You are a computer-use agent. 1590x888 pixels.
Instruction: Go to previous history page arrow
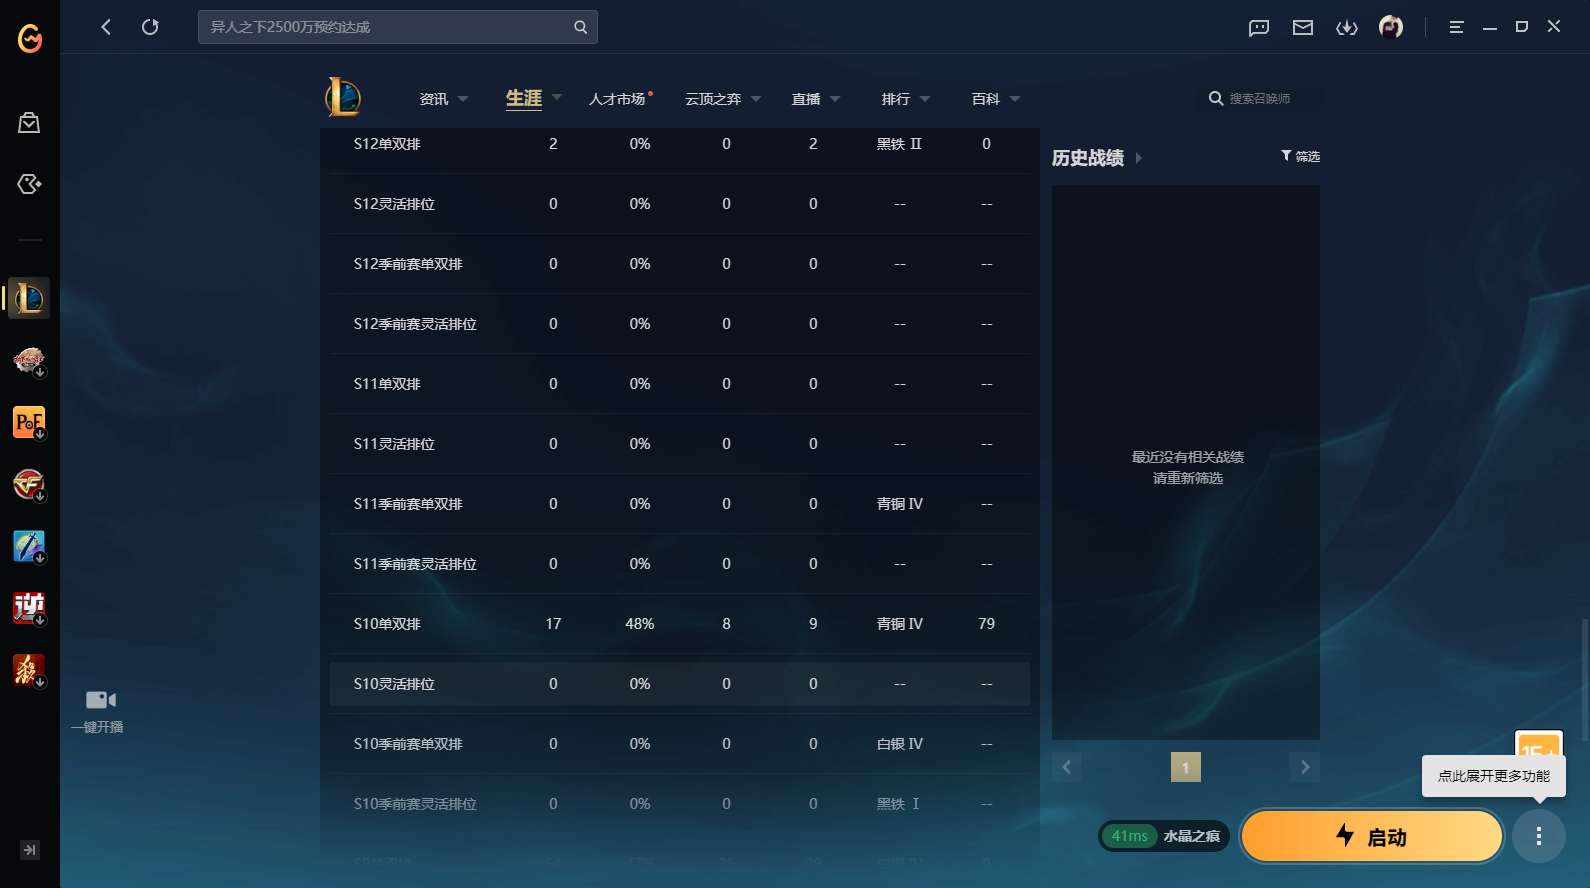[x=1067, y=767]
